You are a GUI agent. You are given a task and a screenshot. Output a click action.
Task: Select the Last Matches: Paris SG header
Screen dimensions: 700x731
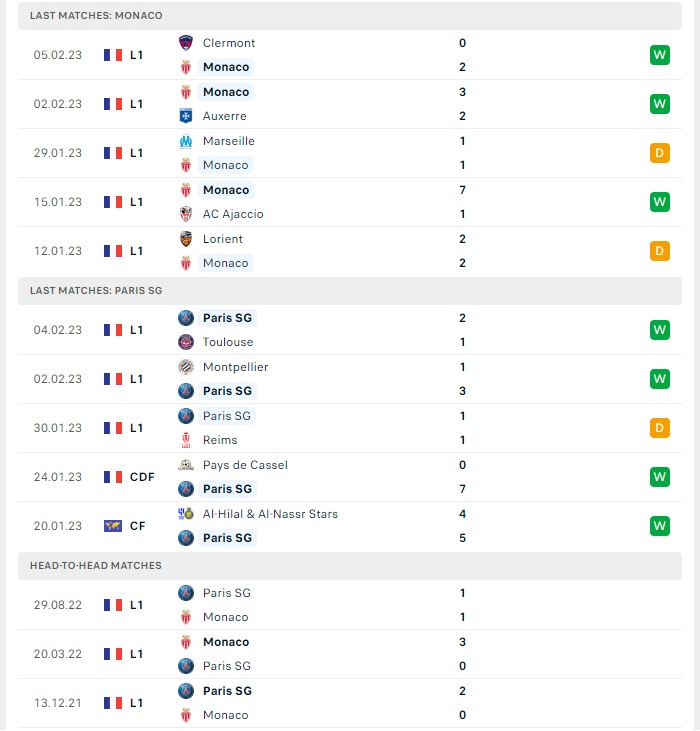pos(350,290)
